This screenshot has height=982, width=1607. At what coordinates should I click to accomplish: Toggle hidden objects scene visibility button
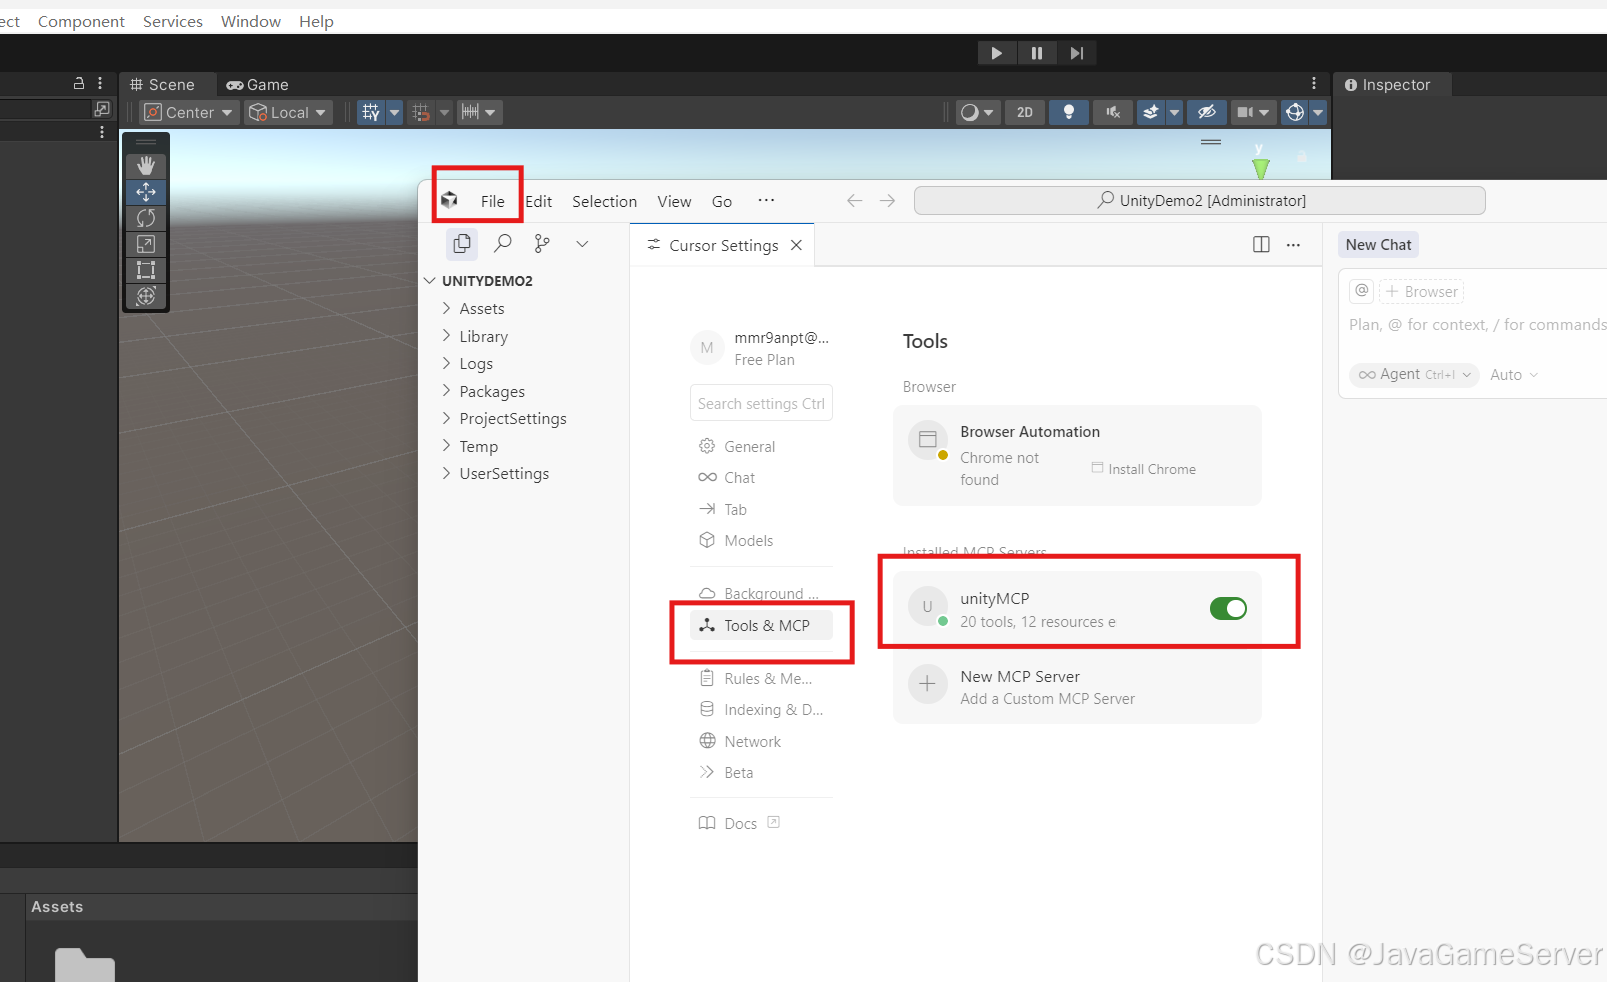pyautogui.click(x=1207, y=112)
